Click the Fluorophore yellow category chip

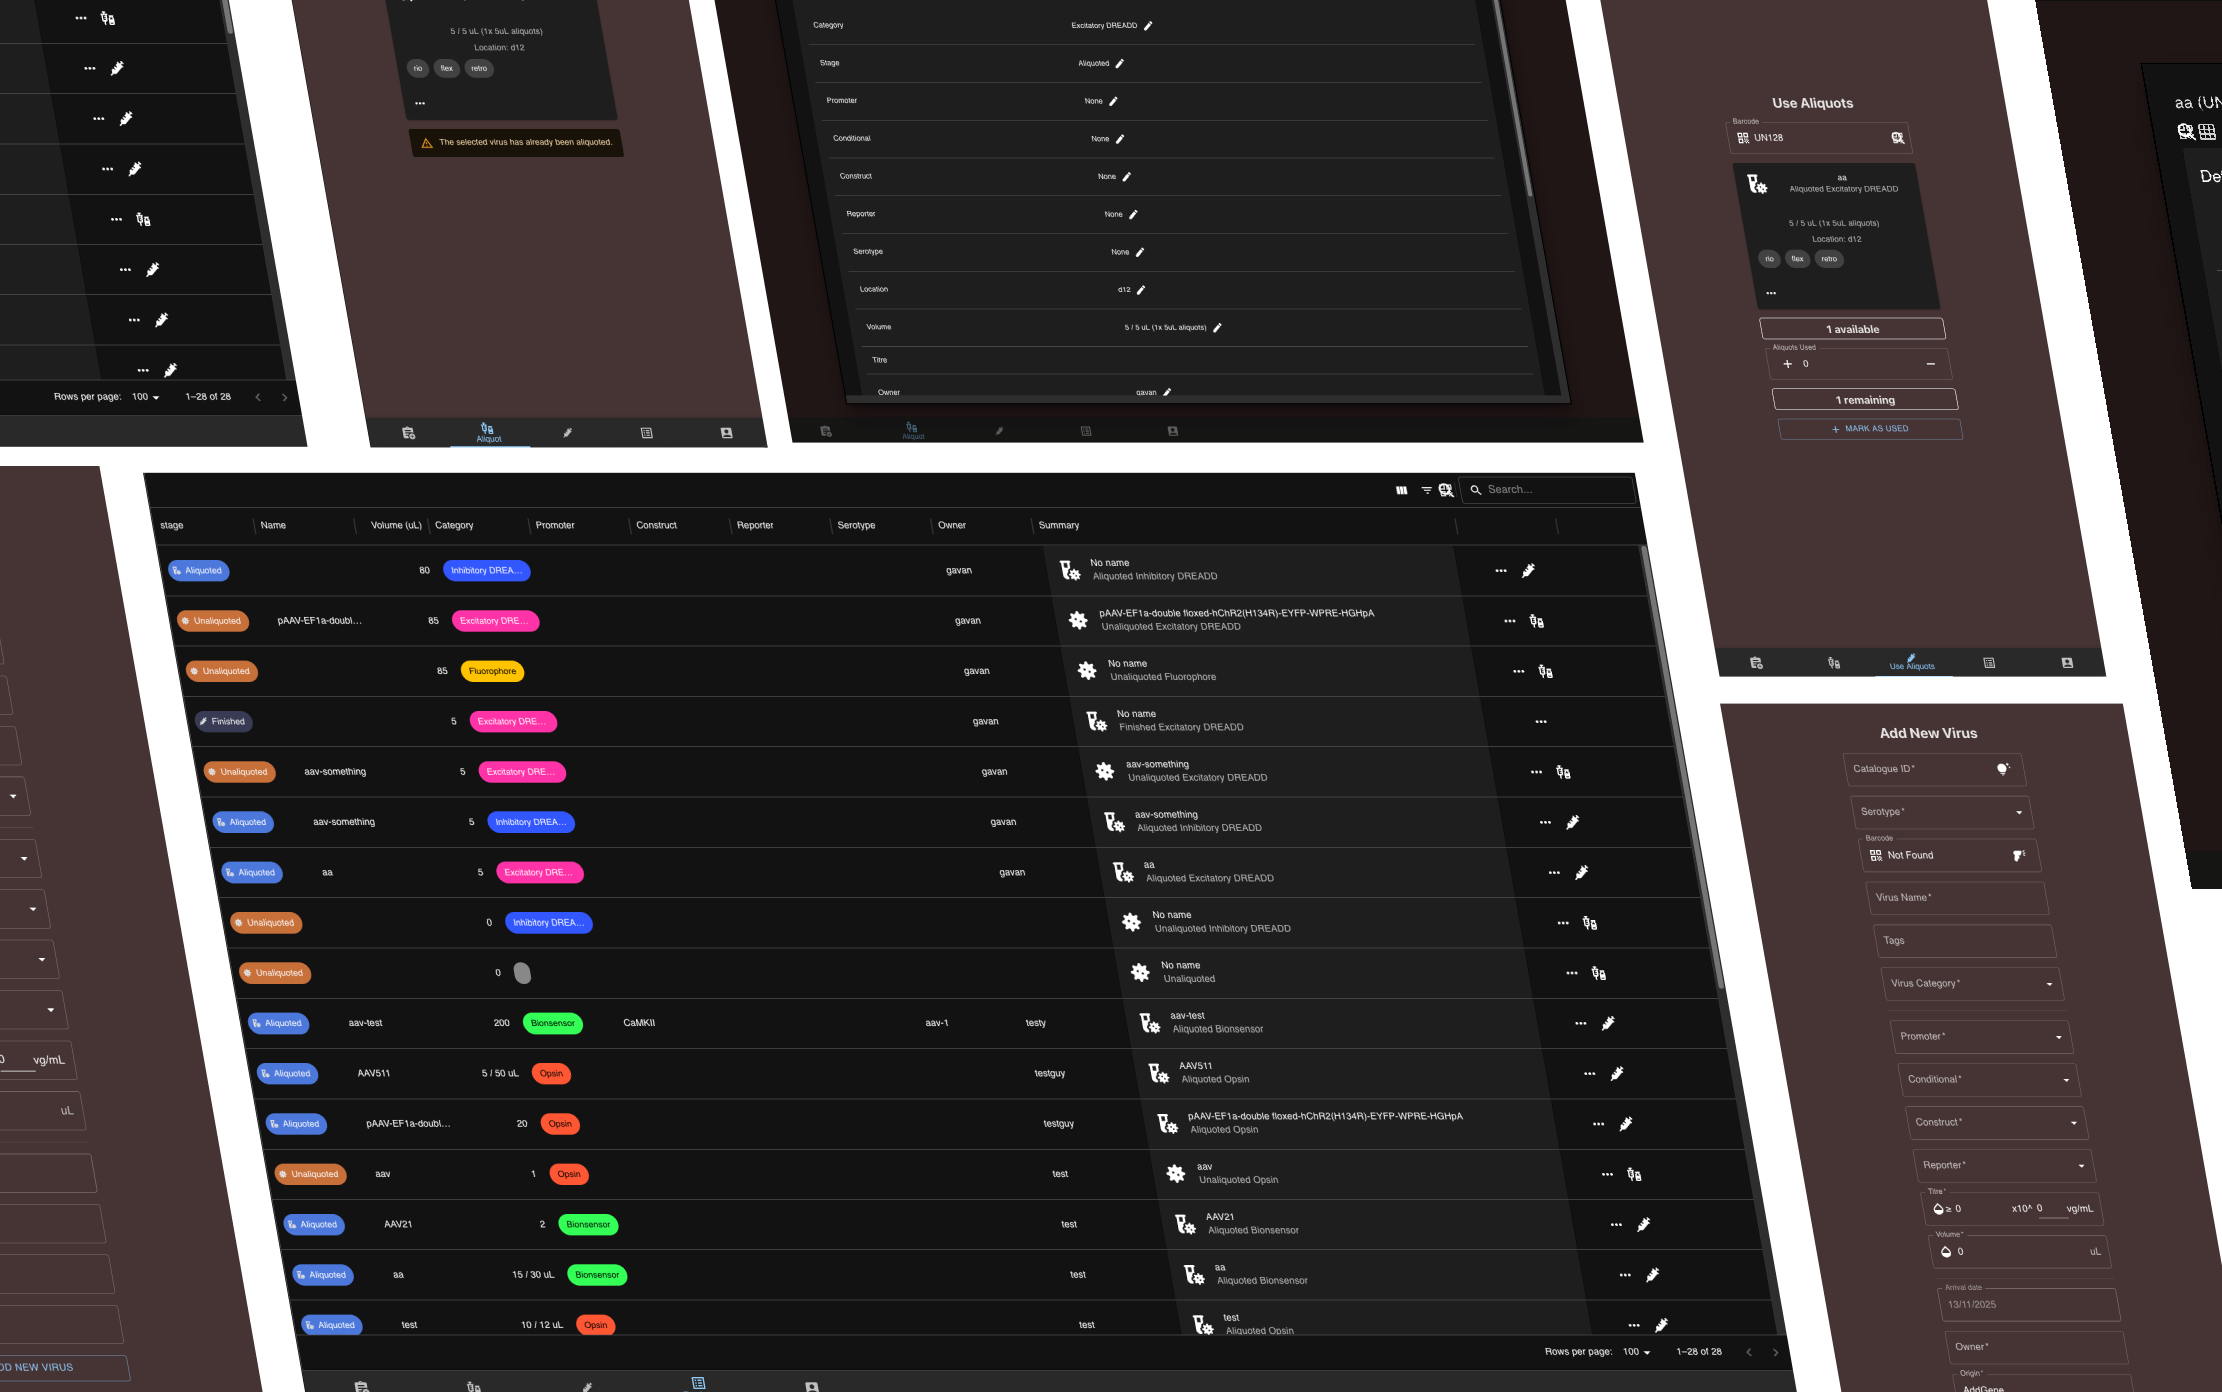pyautogui.click(x=492, y=672)
